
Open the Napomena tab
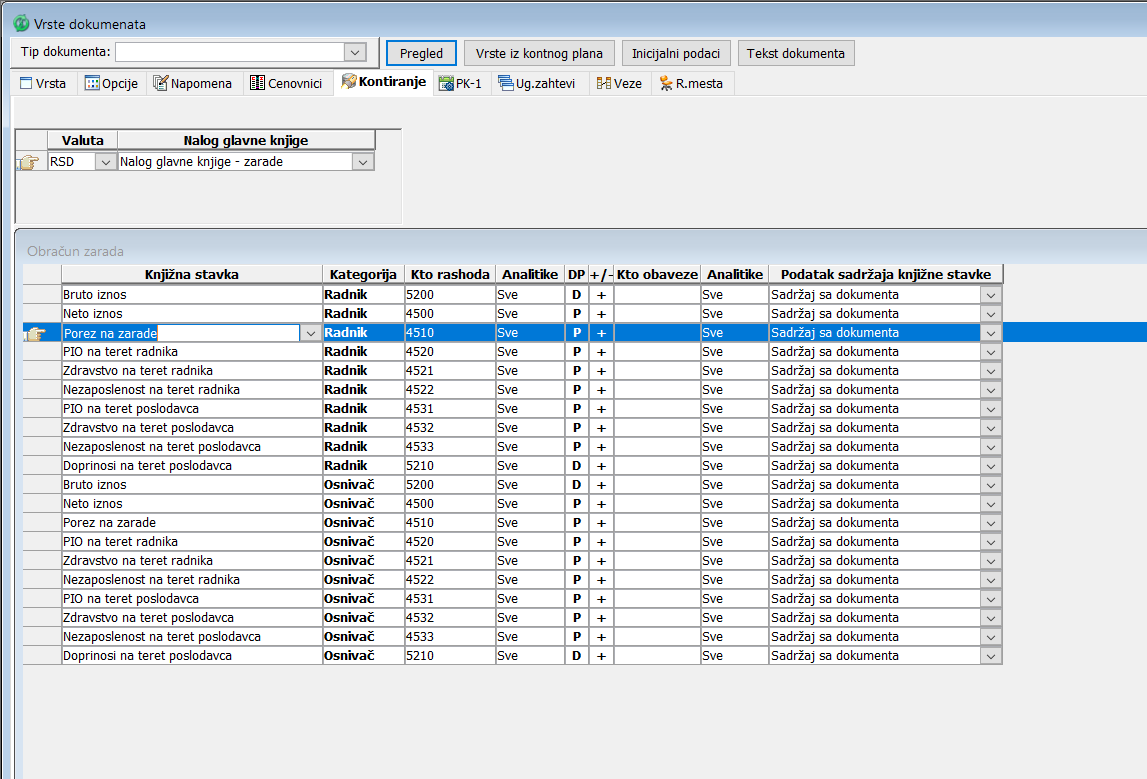coord(192,84)
